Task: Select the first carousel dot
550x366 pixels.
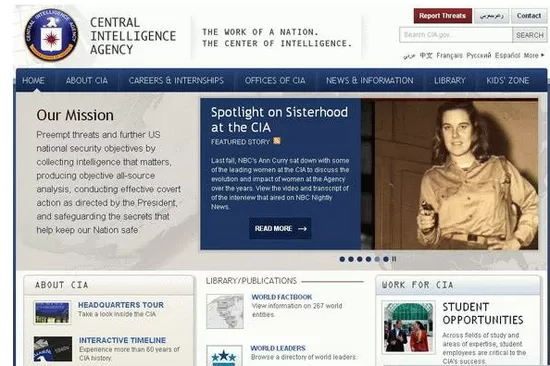Action: coord(342,259)
